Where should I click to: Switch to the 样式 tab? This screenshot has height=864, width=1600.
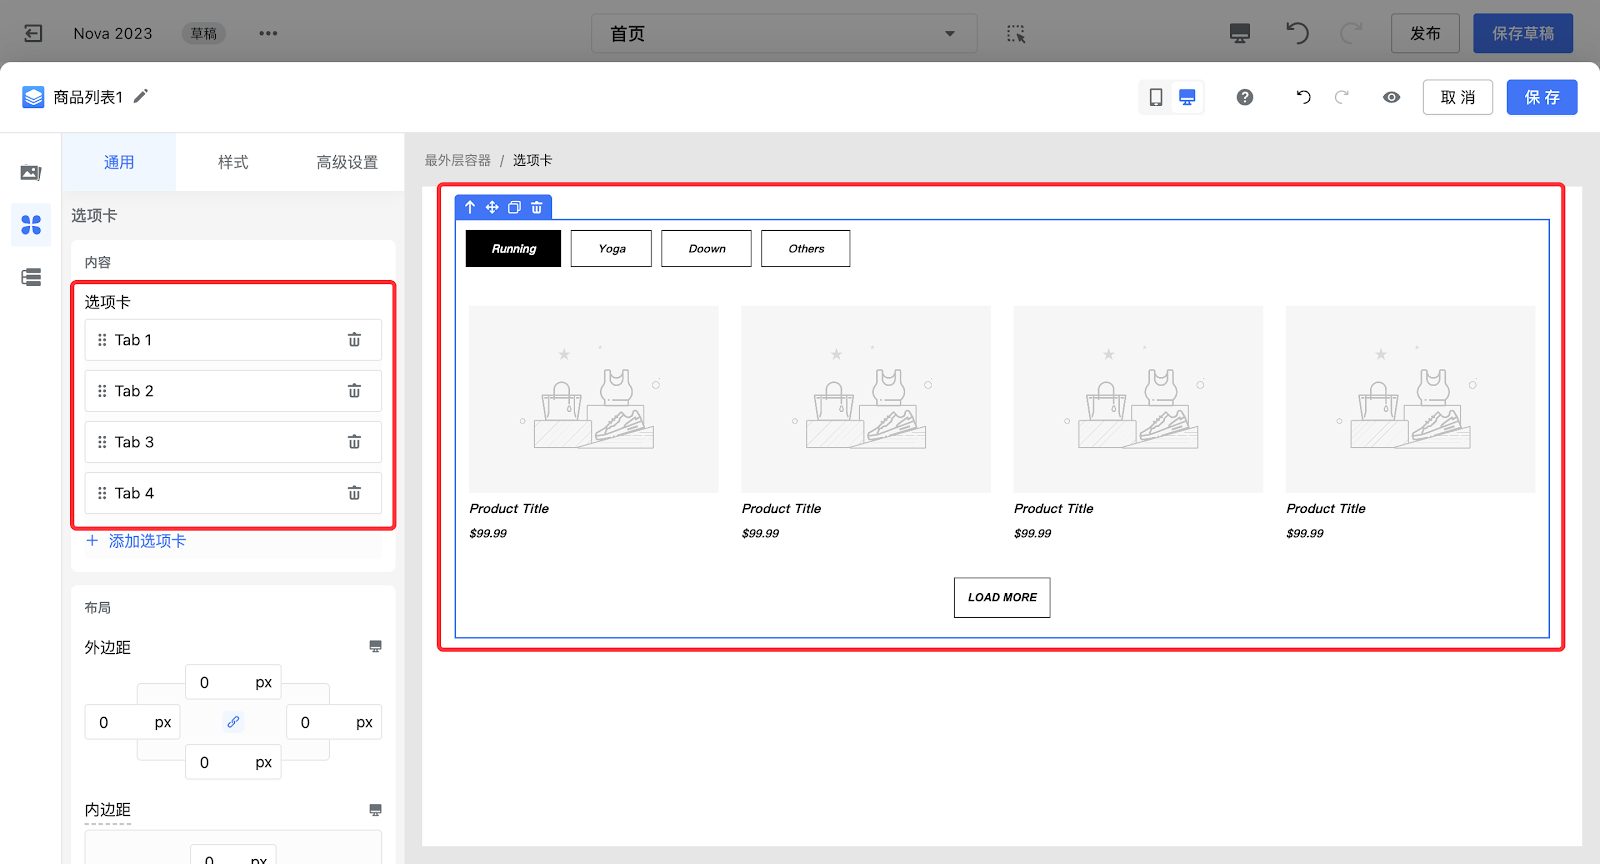click(233, 162)
